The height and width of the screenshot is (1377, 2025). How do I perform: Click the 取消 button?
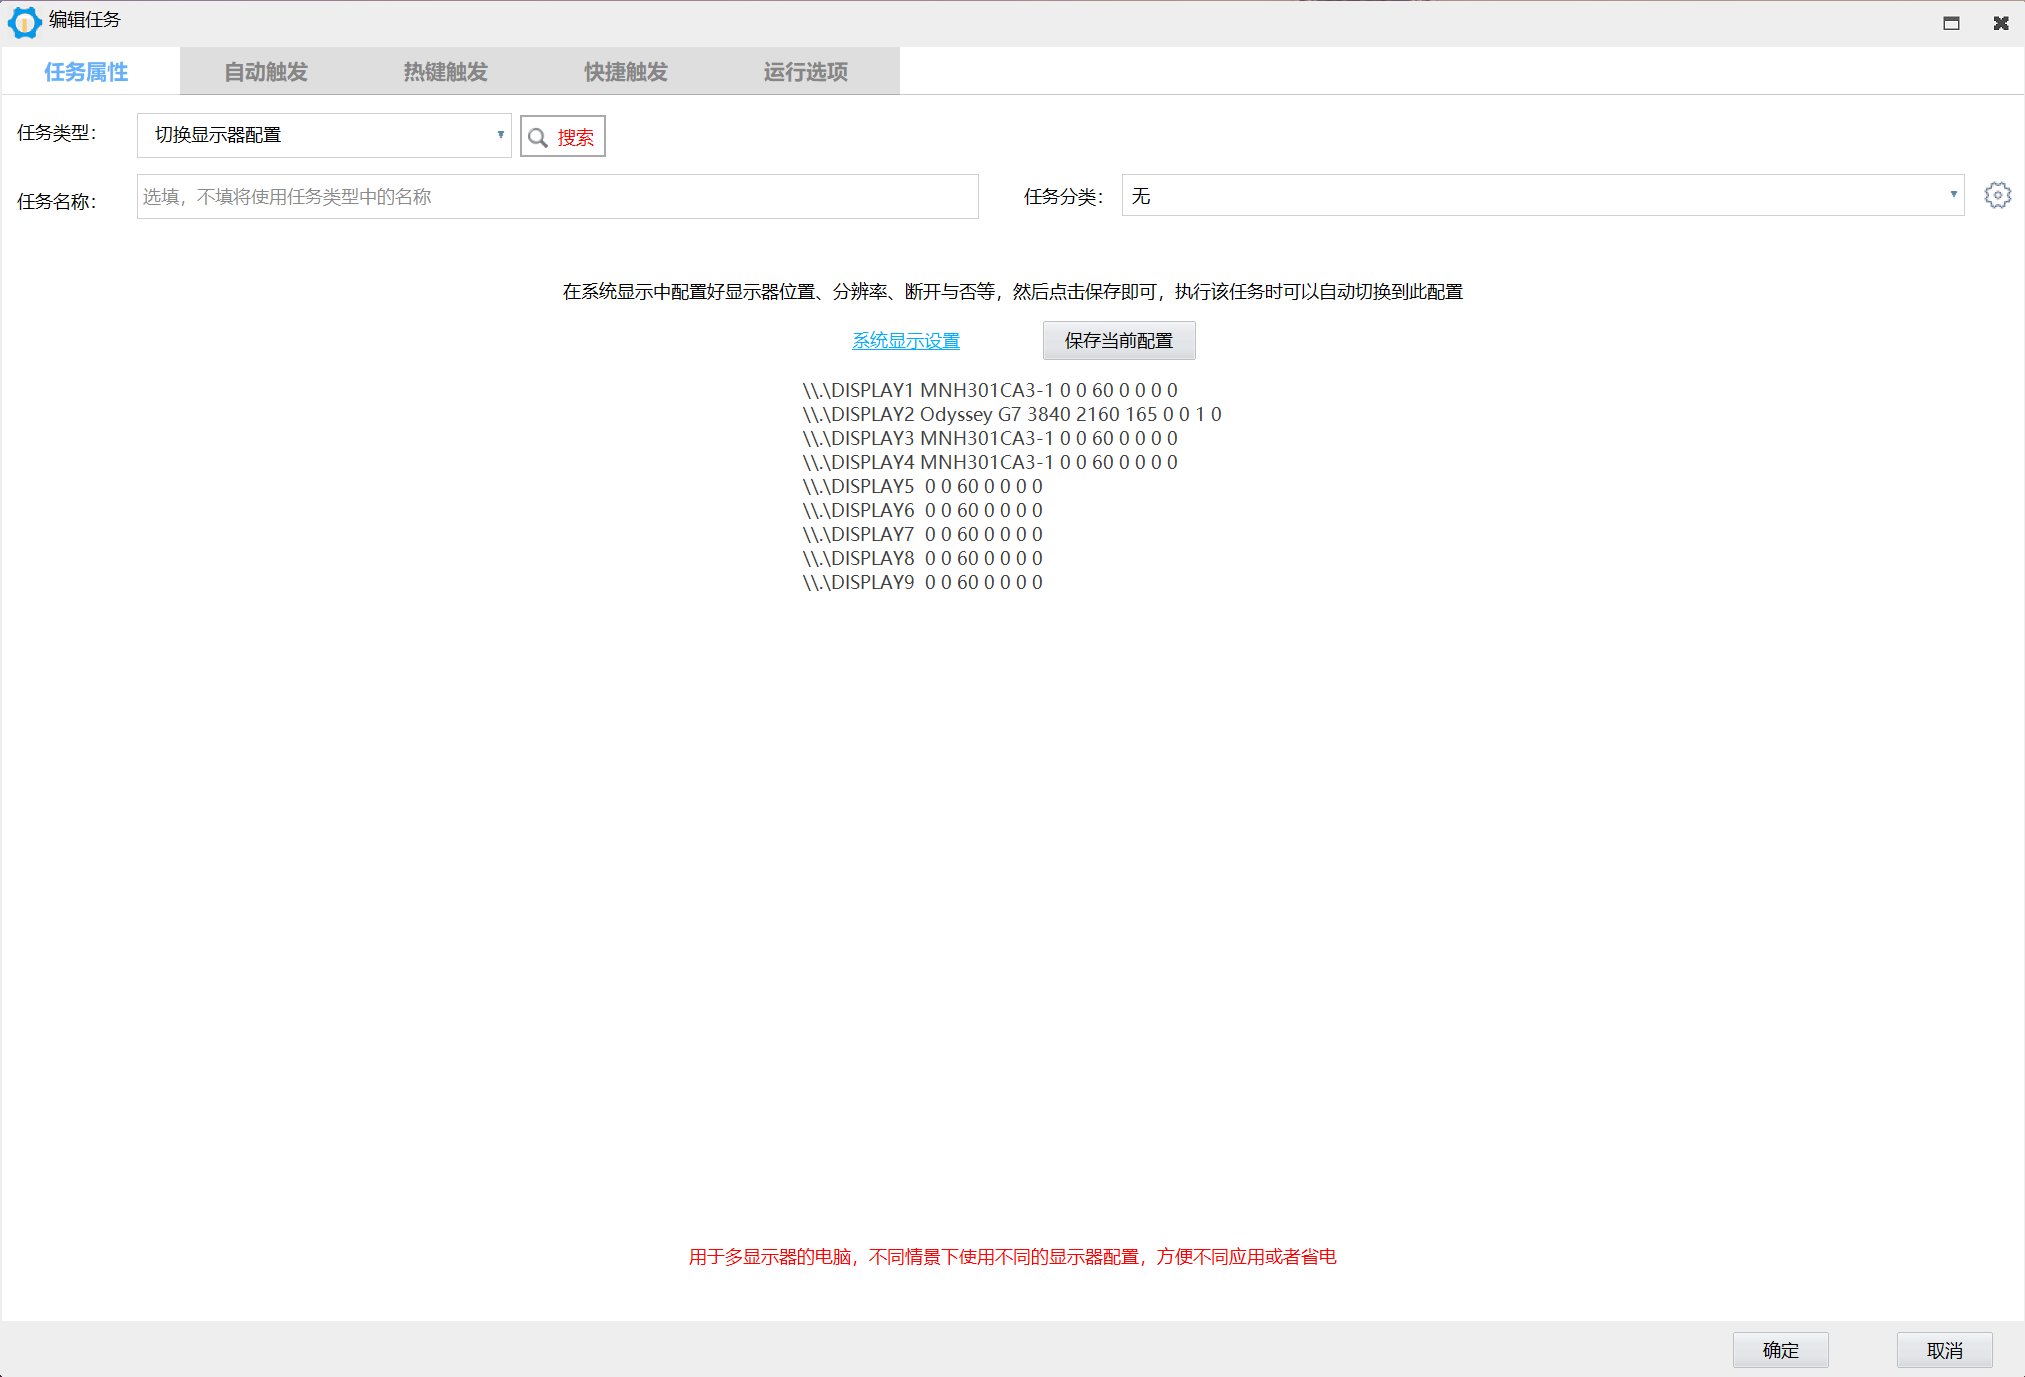click(x=1944, y=1350)
